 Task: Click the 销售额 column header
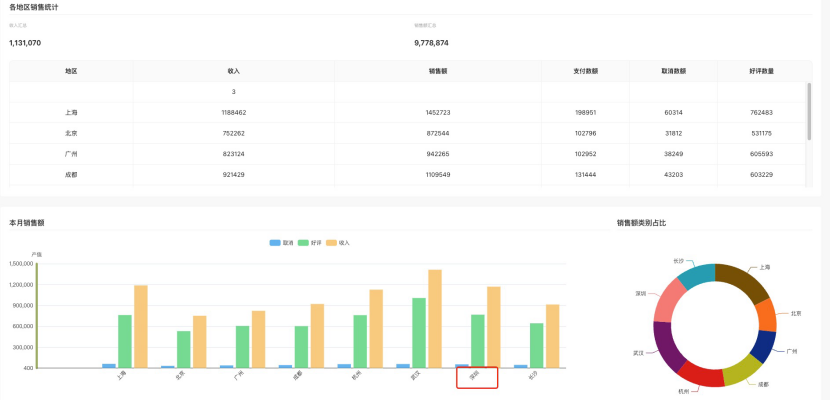(438, 71)
